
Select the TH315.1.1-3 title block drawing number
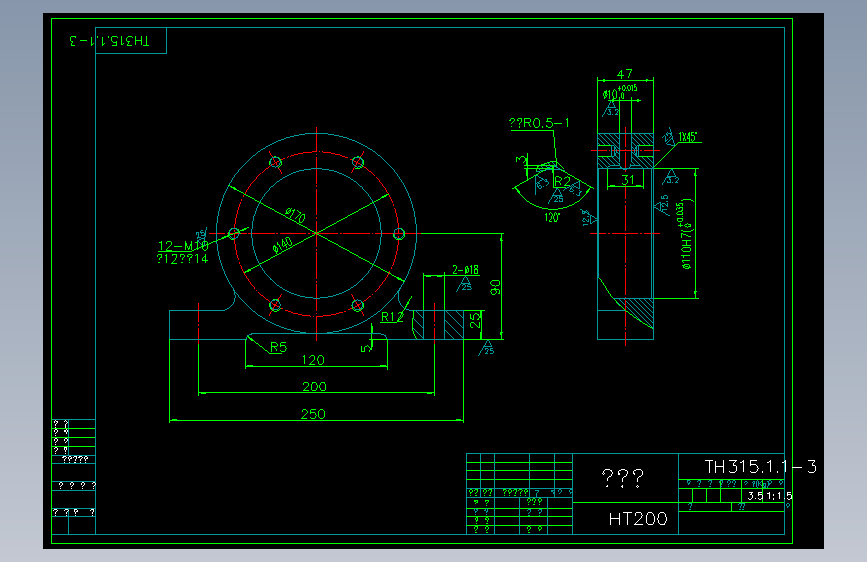(761, 467)
